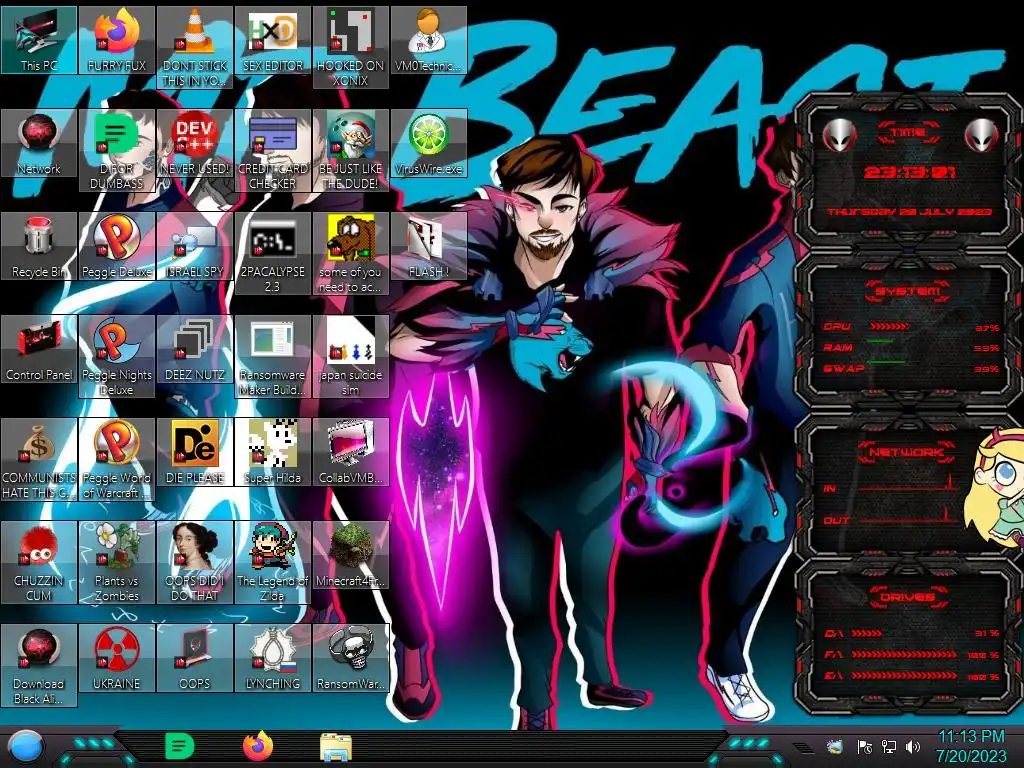The width and height of the screenshot is (1024, 768).
Task: Open the Action Center flag tray icon
Action: (x=865, y=746)
